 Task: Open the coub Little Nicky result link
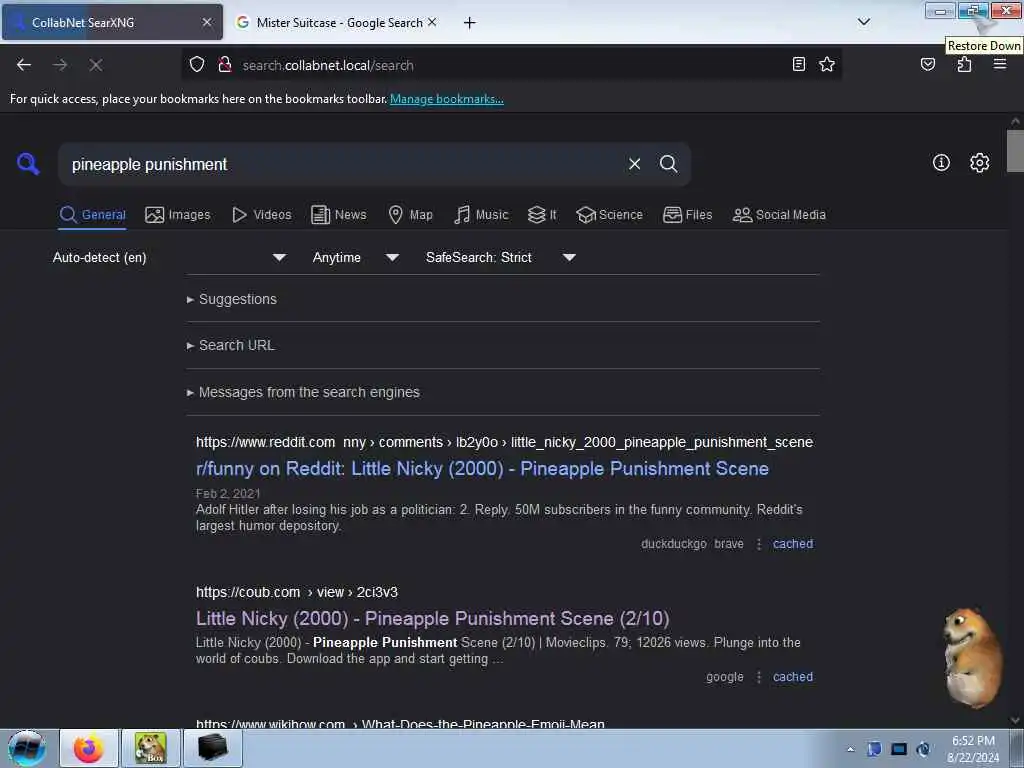(x=432, y=618)
